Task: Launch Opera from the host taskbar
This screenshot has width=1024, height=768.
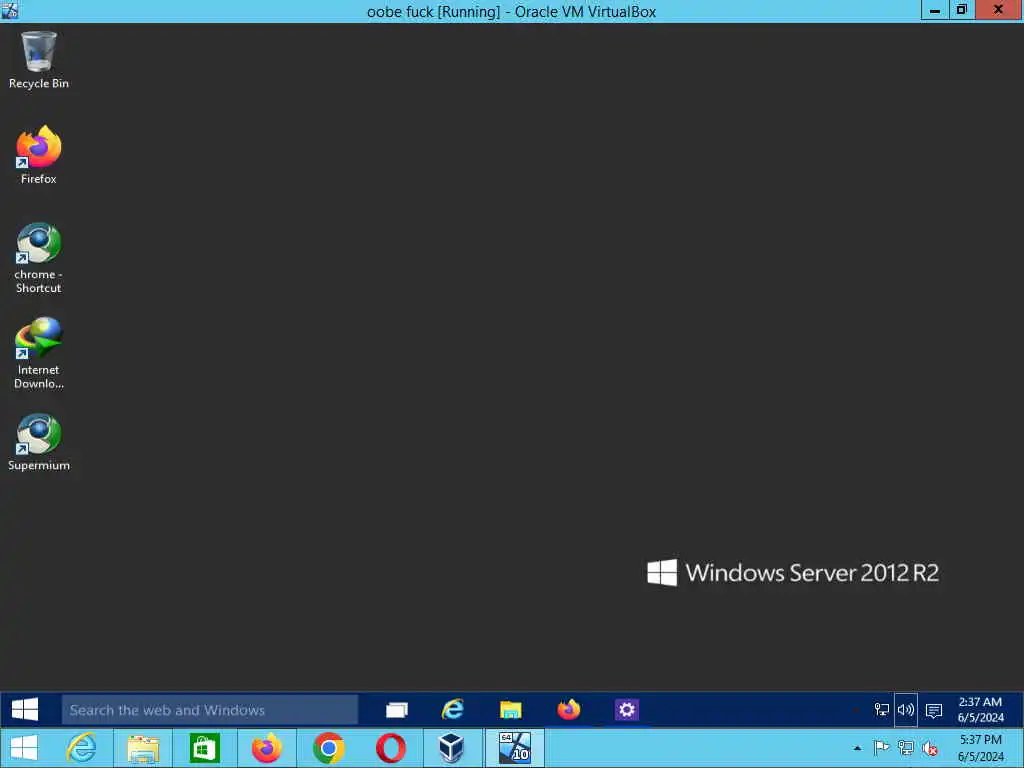Action: [x=391, y=748]
